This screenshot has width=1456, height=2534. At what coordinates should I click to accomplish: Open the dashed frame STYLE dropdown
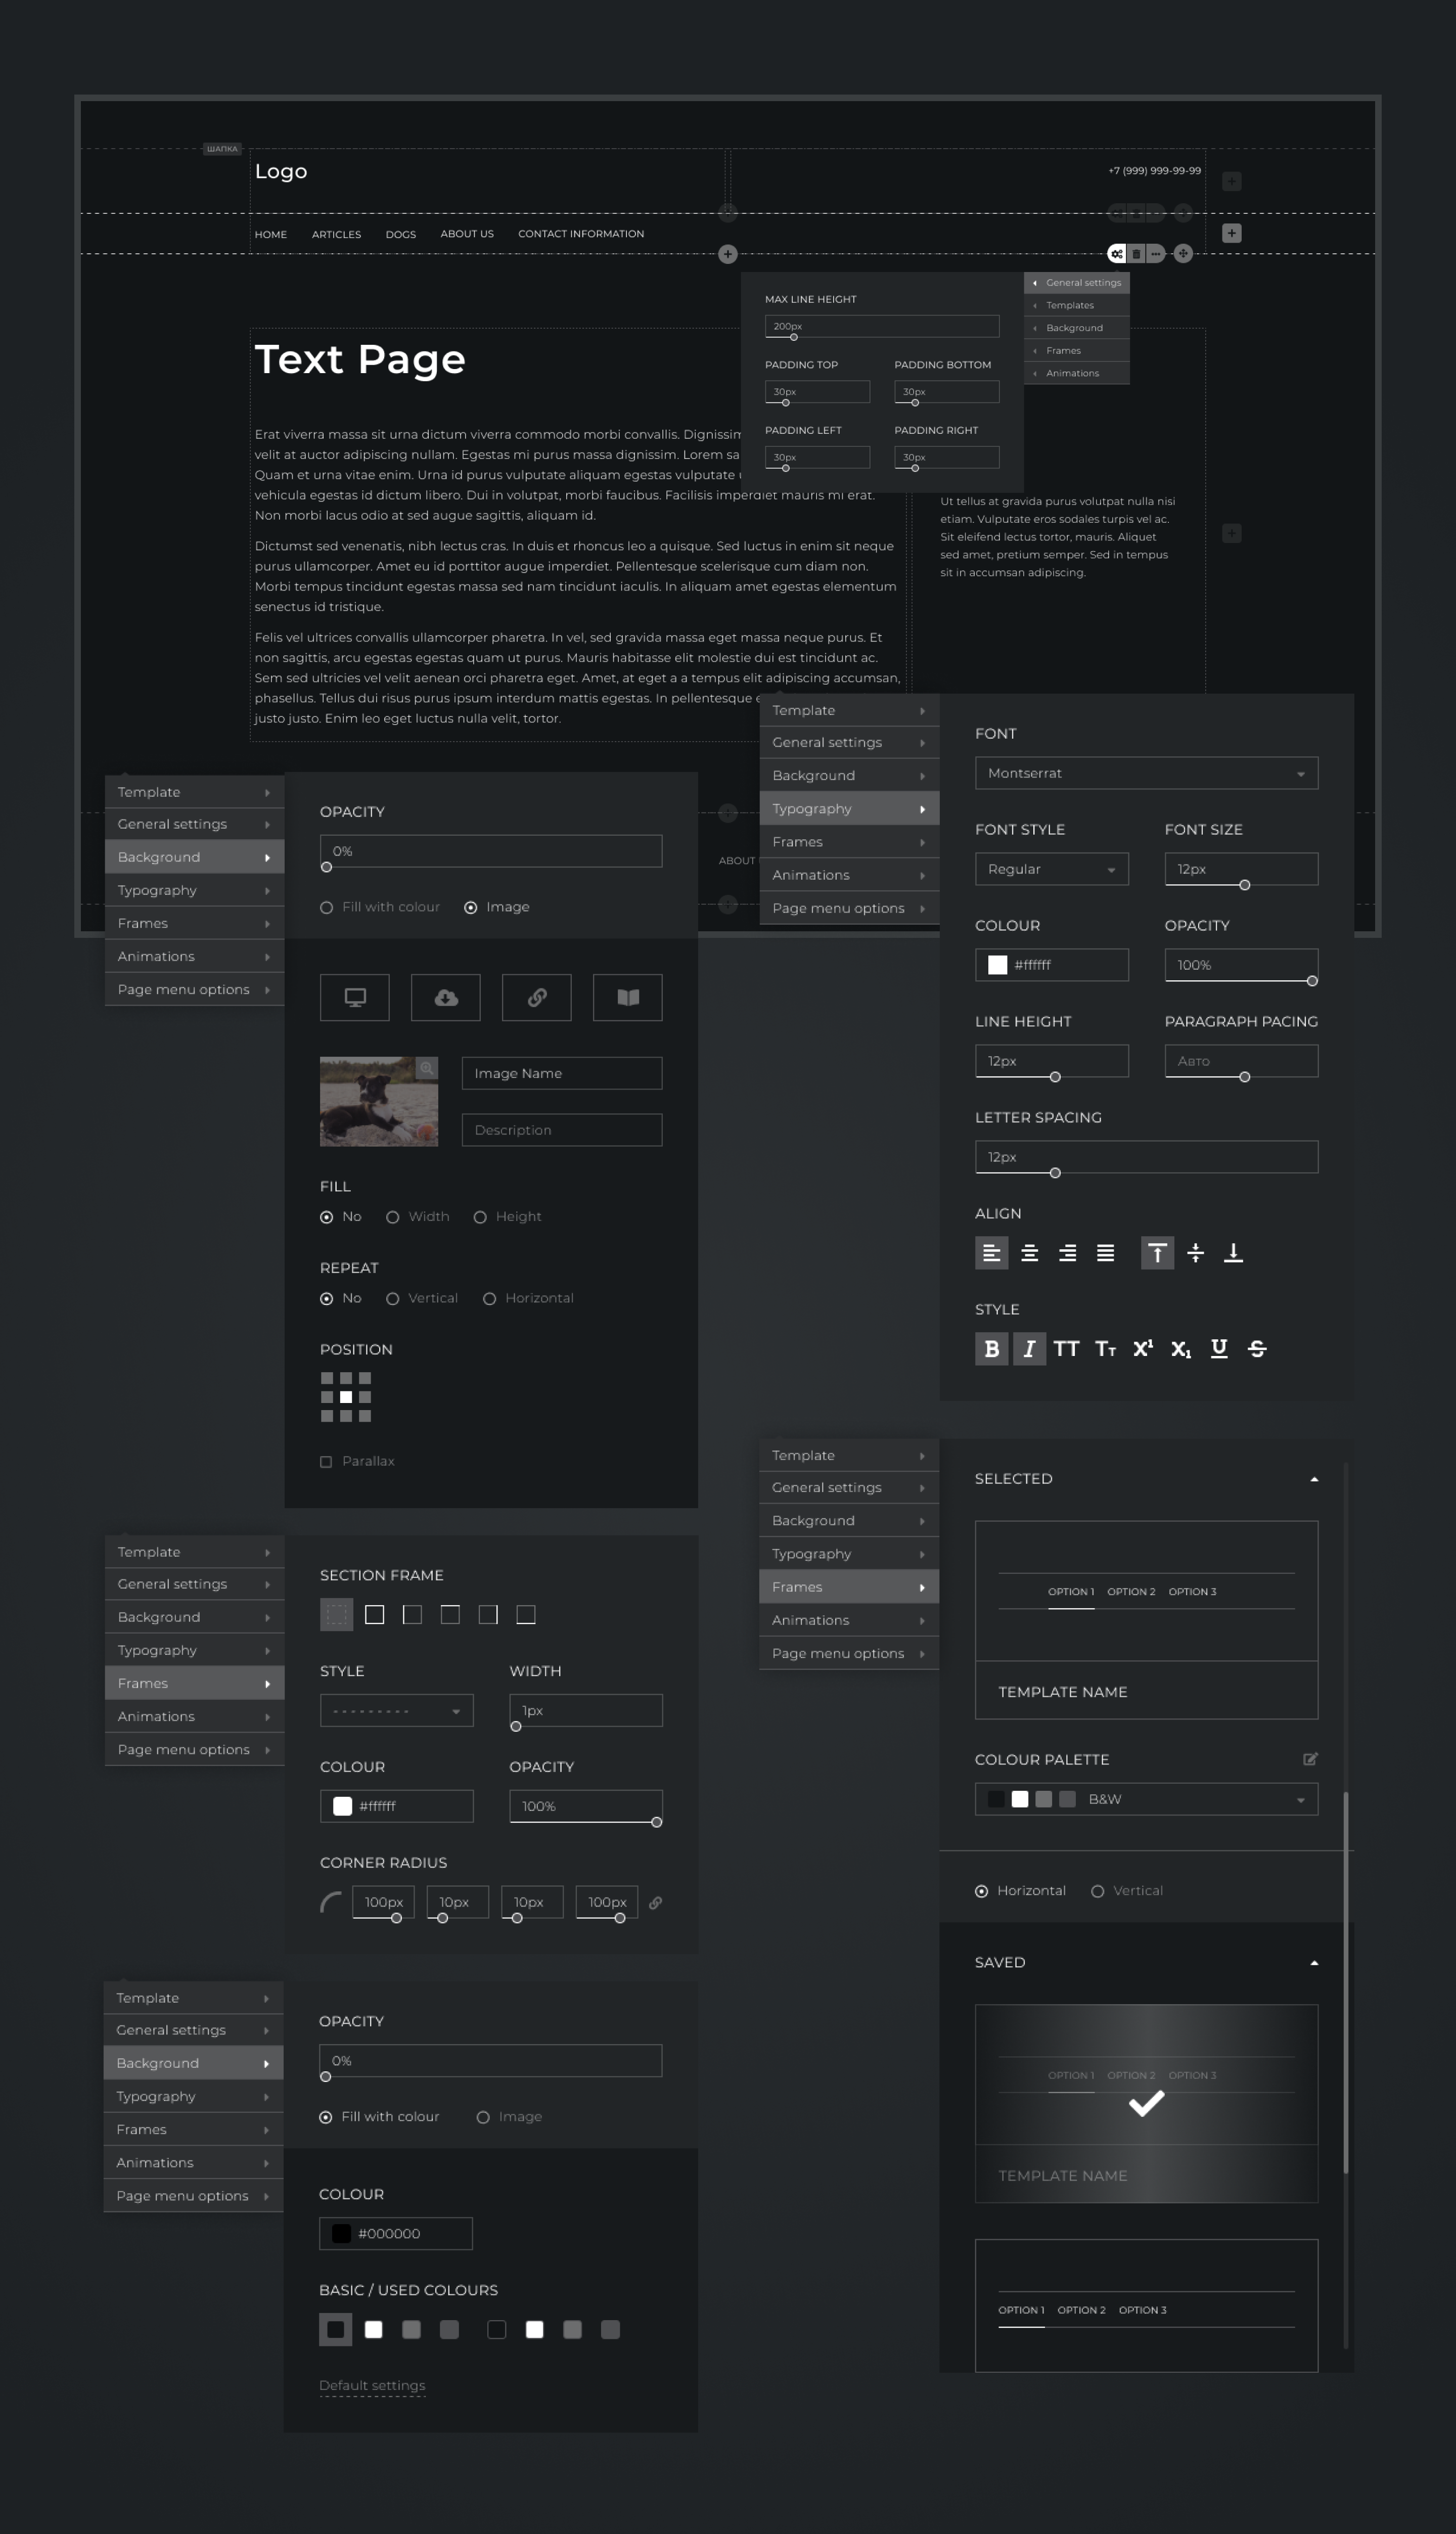[x=396, y=1711]
